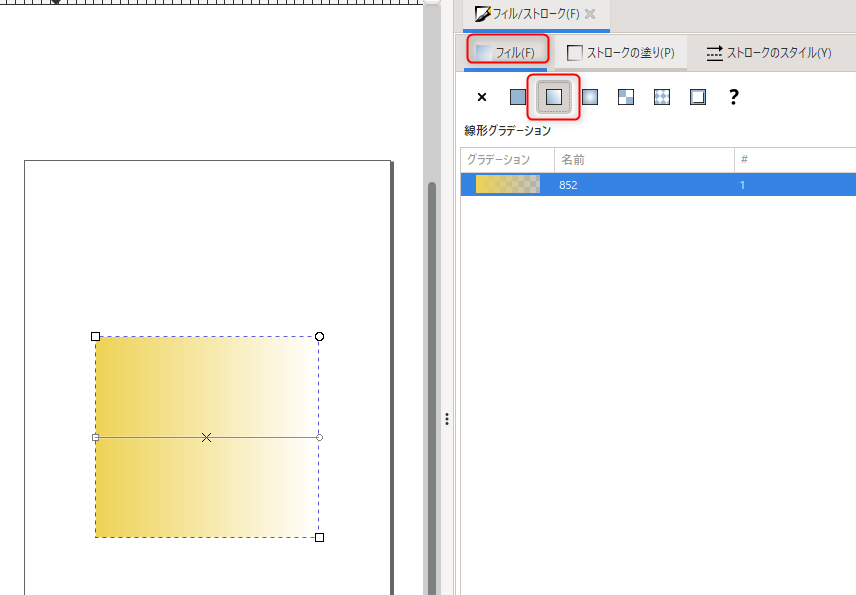Image resolution: width=856 pixels, height=595 pixels.
Task: Click the グラデーション column header
Action: pos(508,160)
